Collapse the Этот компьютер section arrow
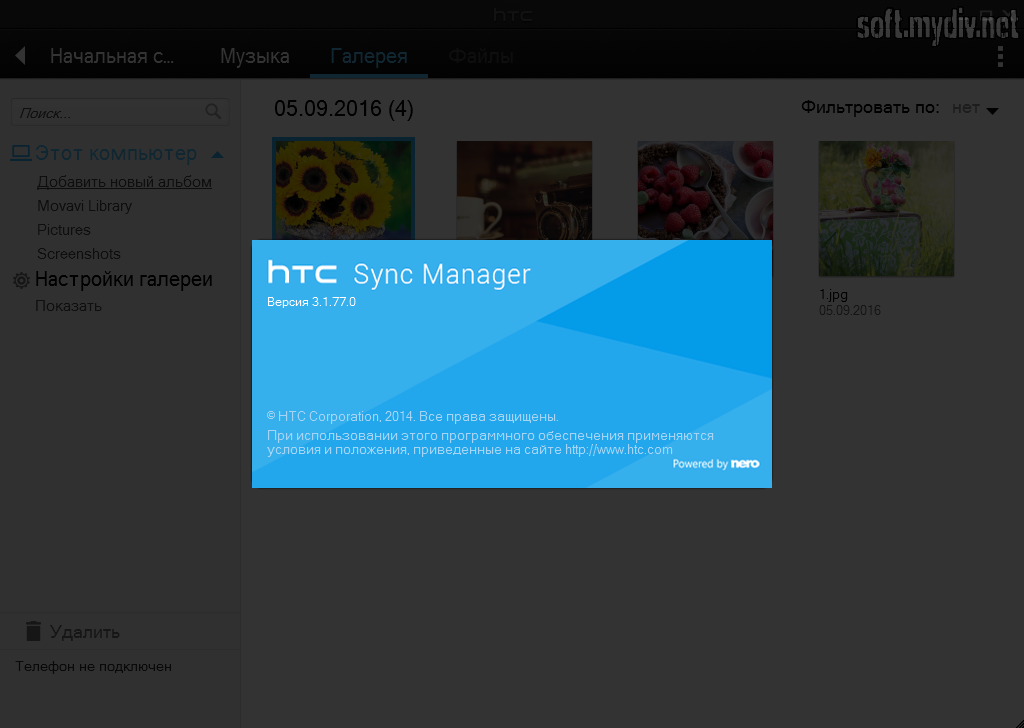 [x=217, y=155]
